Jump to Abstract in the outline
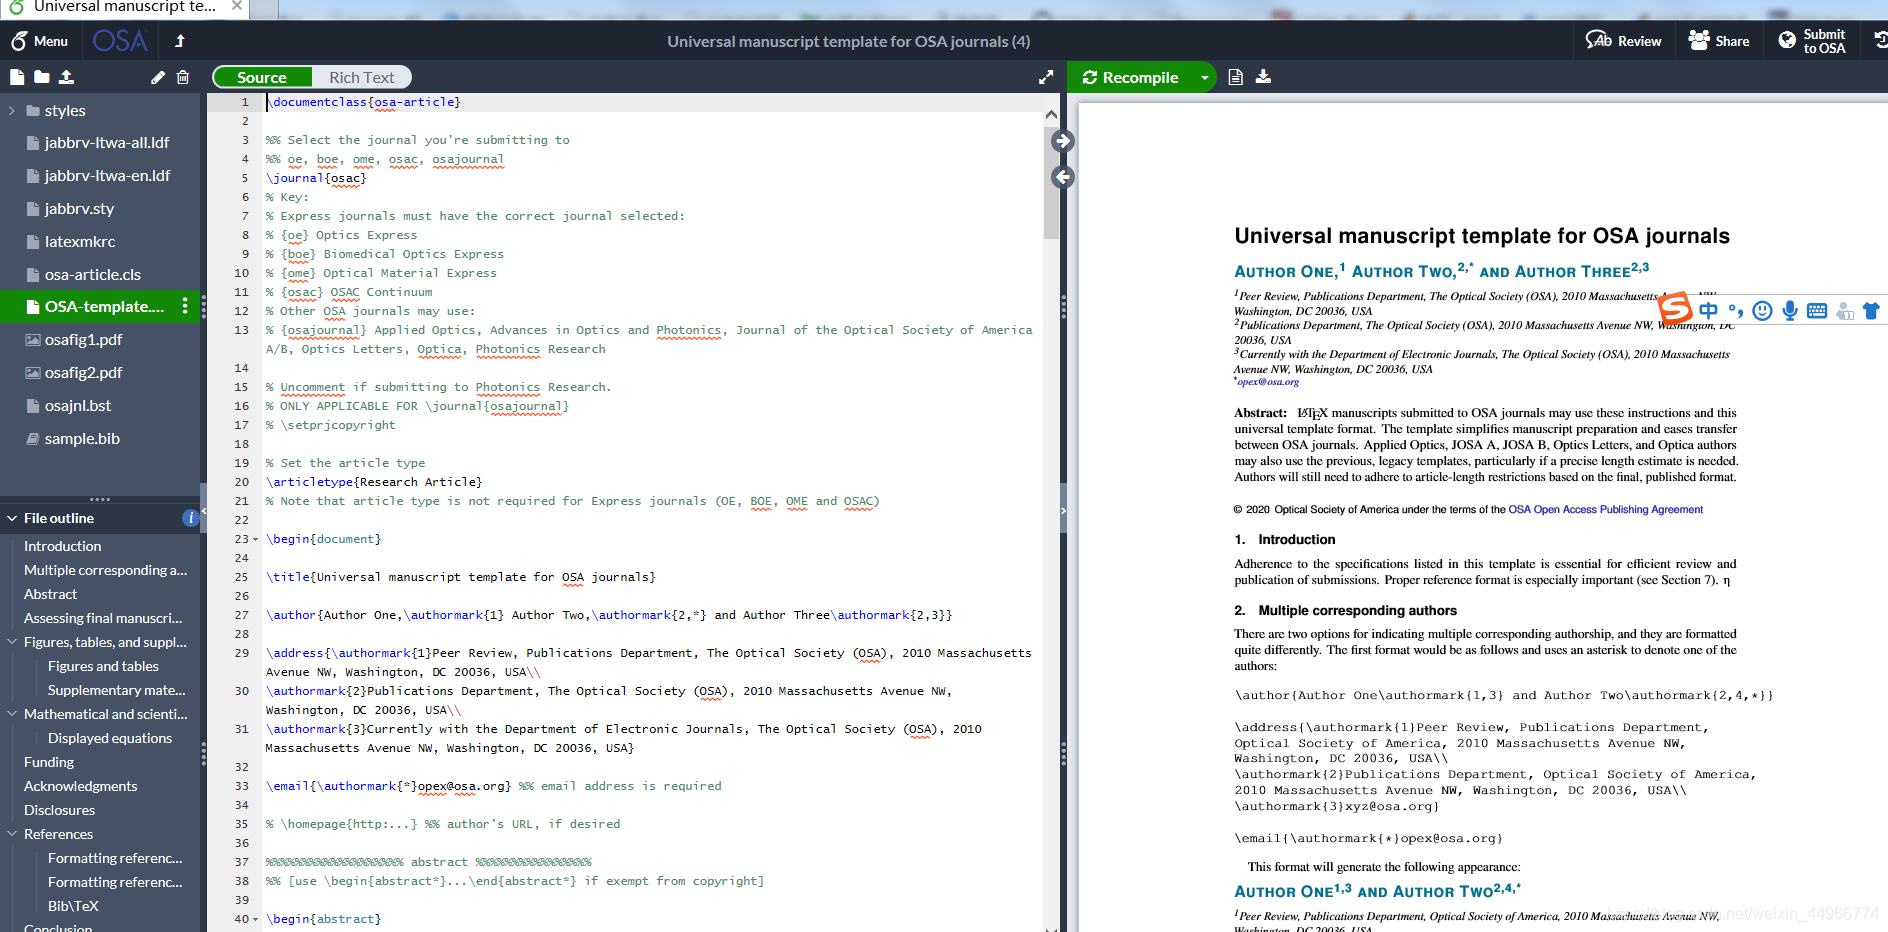1888x932 pixels. pos(51,594)
